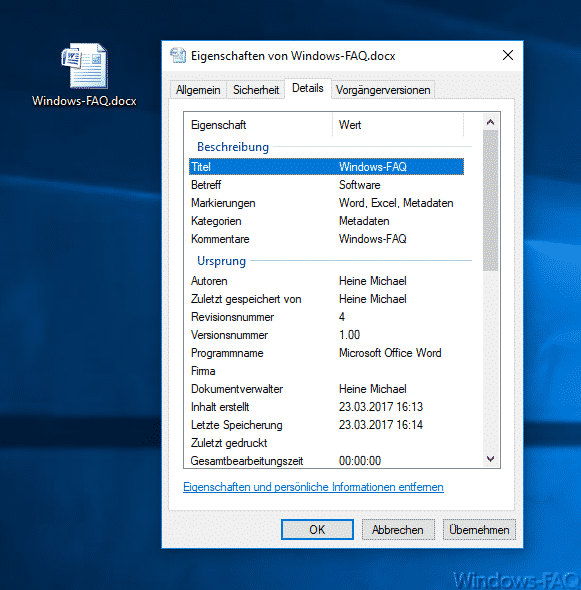Viewport: 581px width, 590px height.
Task: Click the Ursprung group header
Action: (x=221, y=261)
